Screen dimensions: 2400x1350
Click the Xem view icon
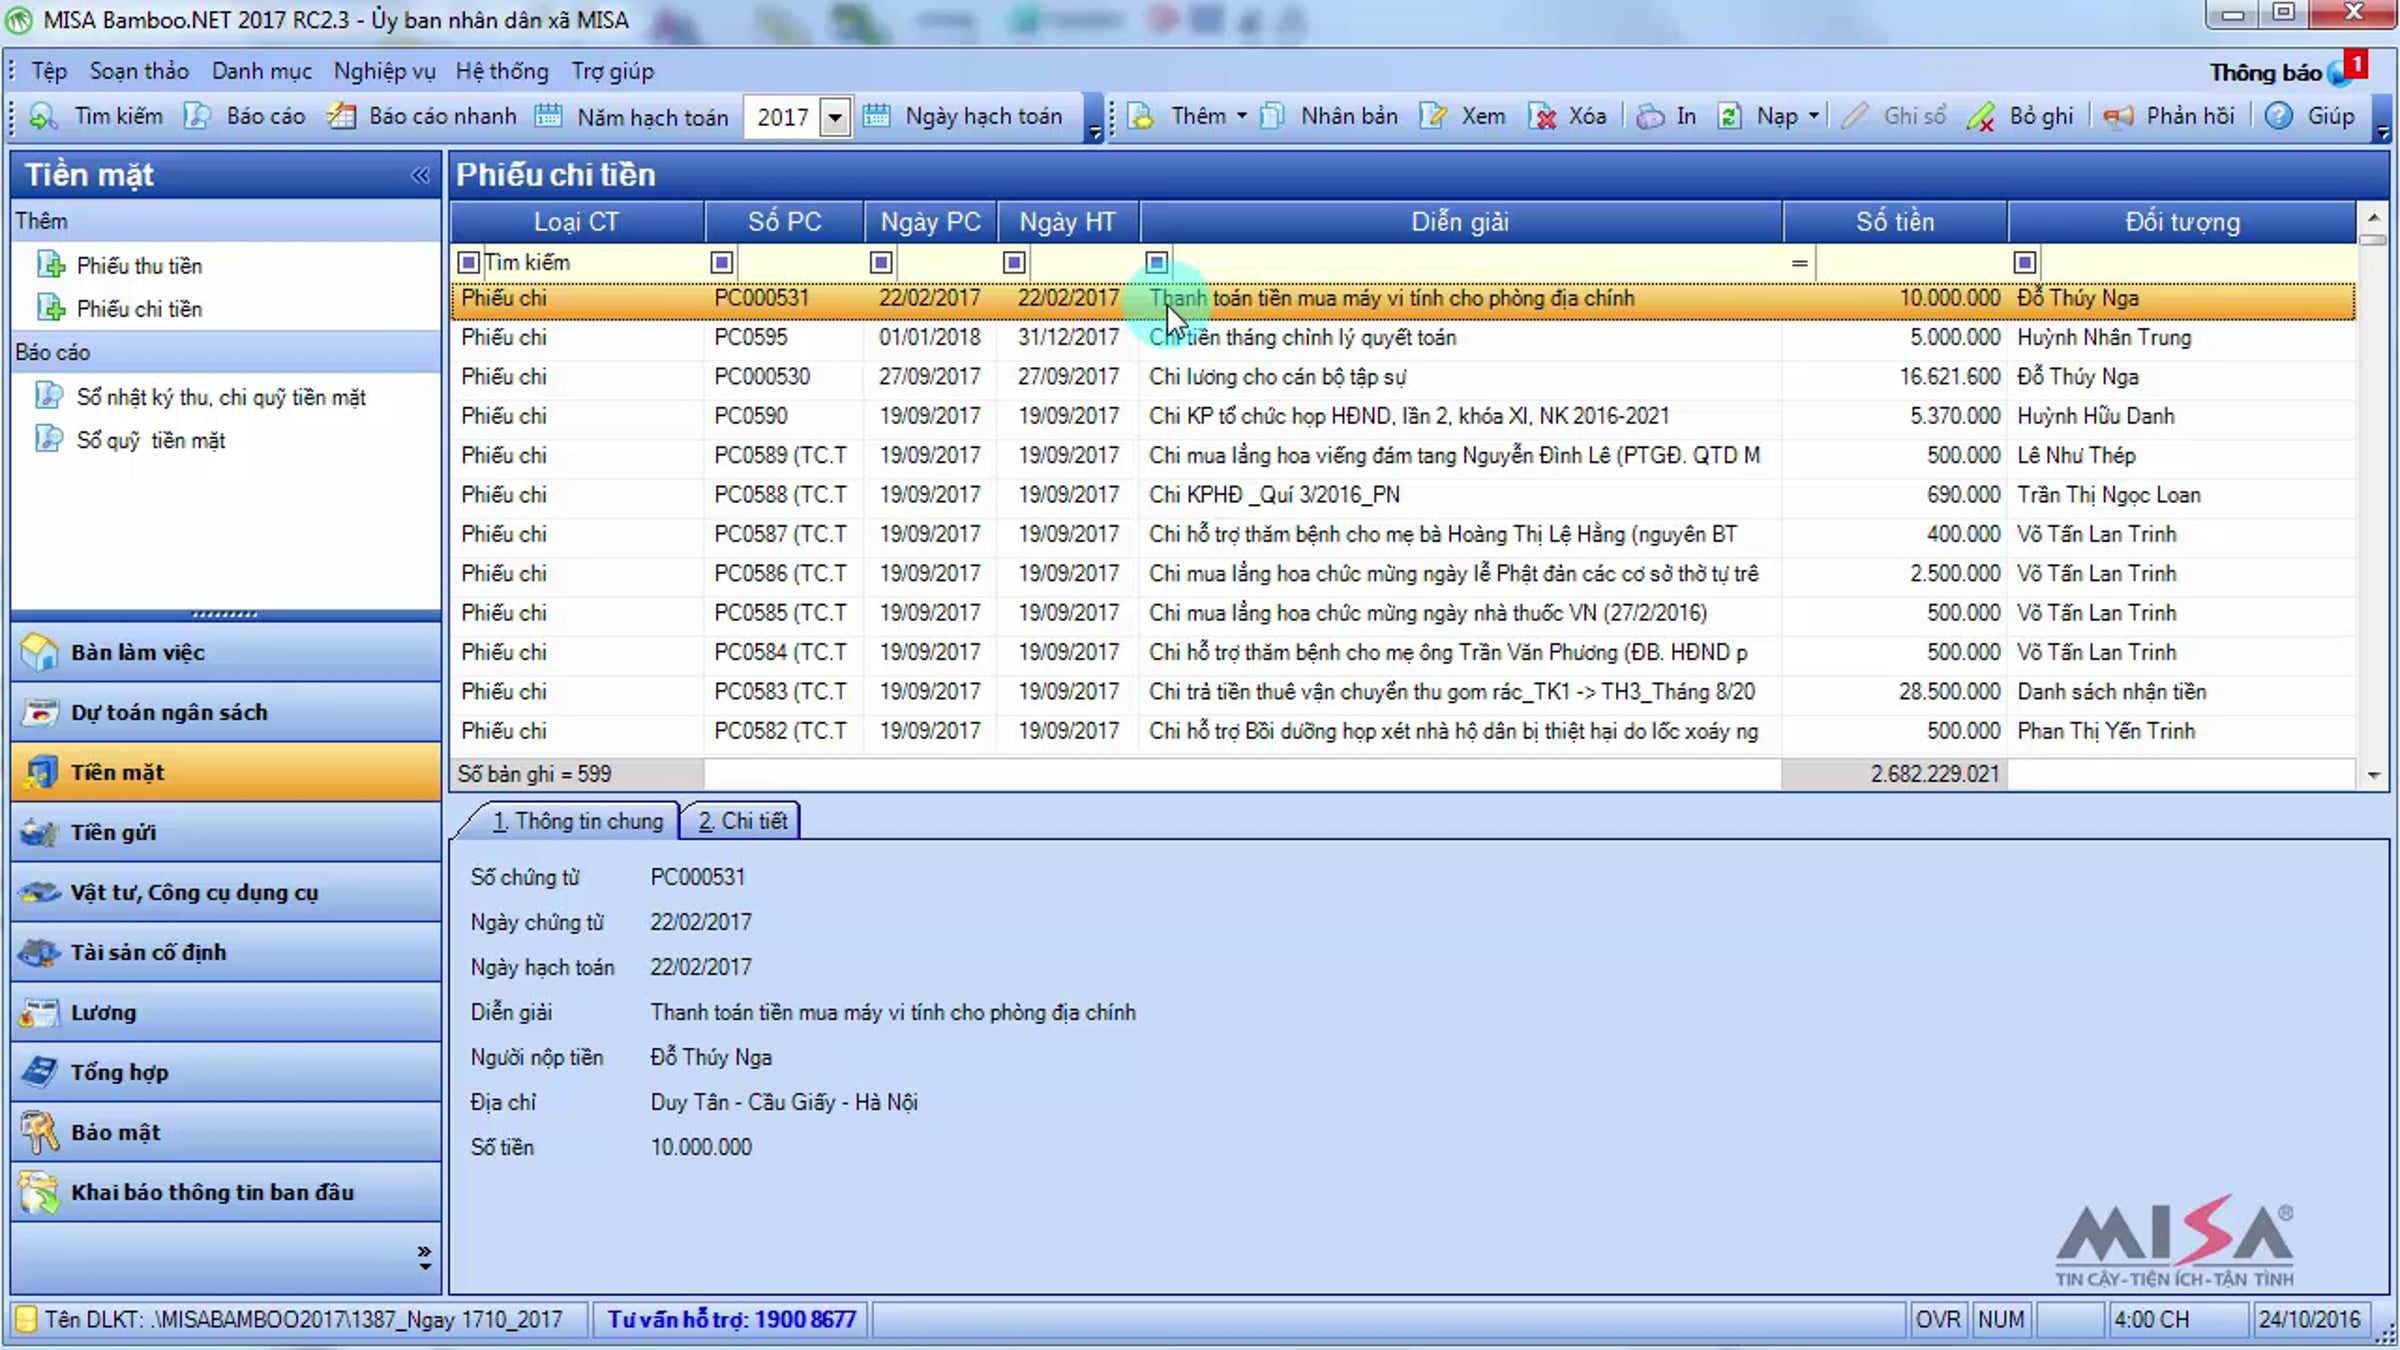[1432, 117]
